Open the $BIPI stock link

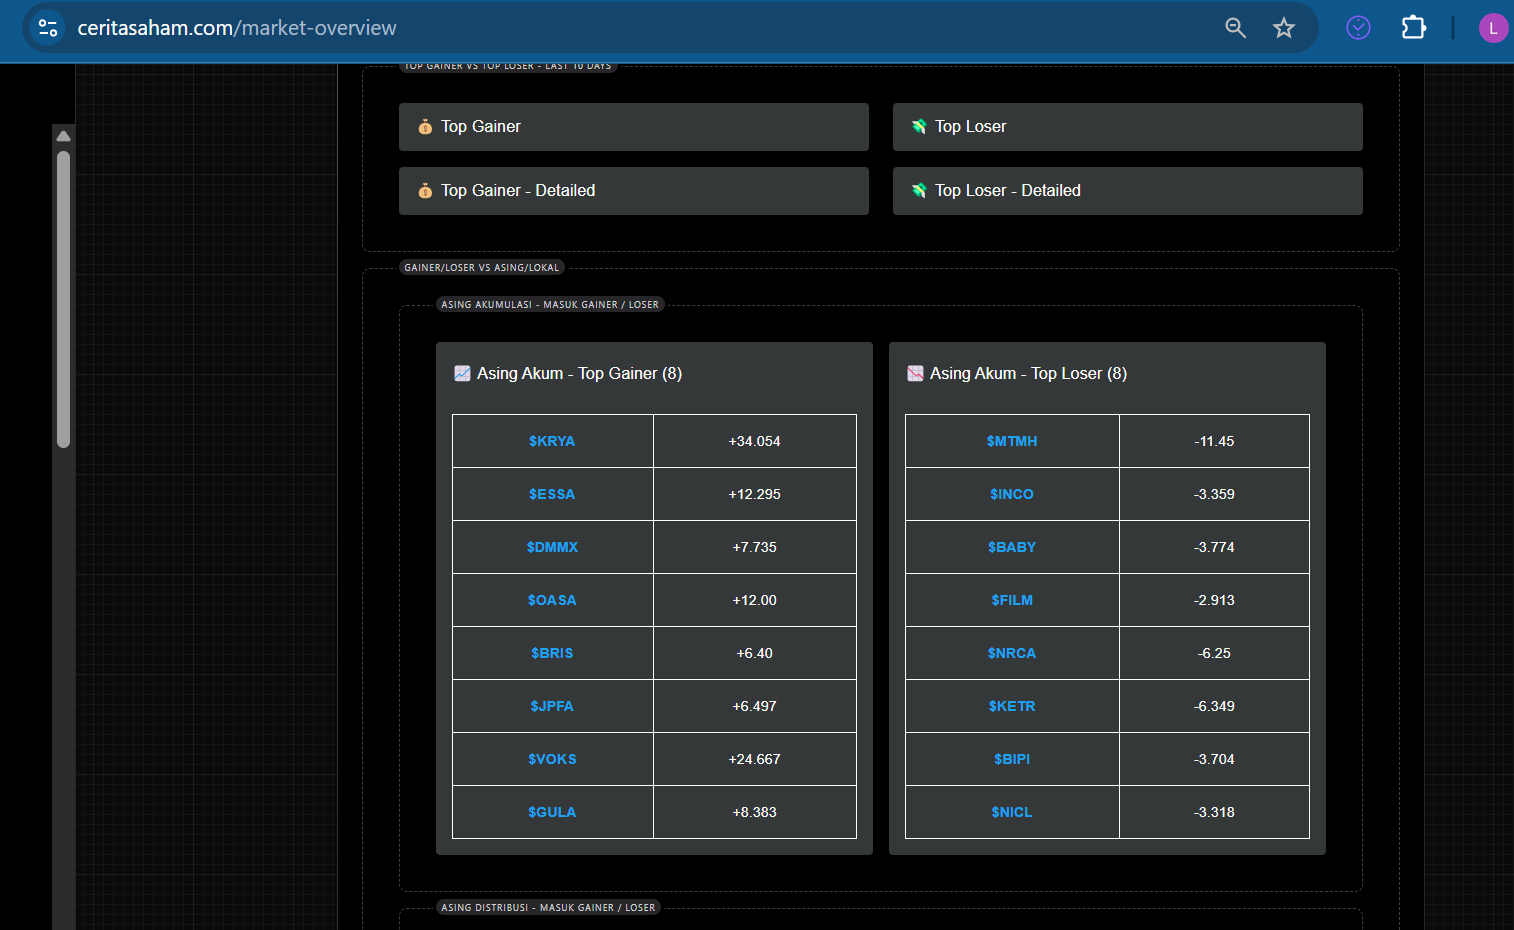[1012, 759]
